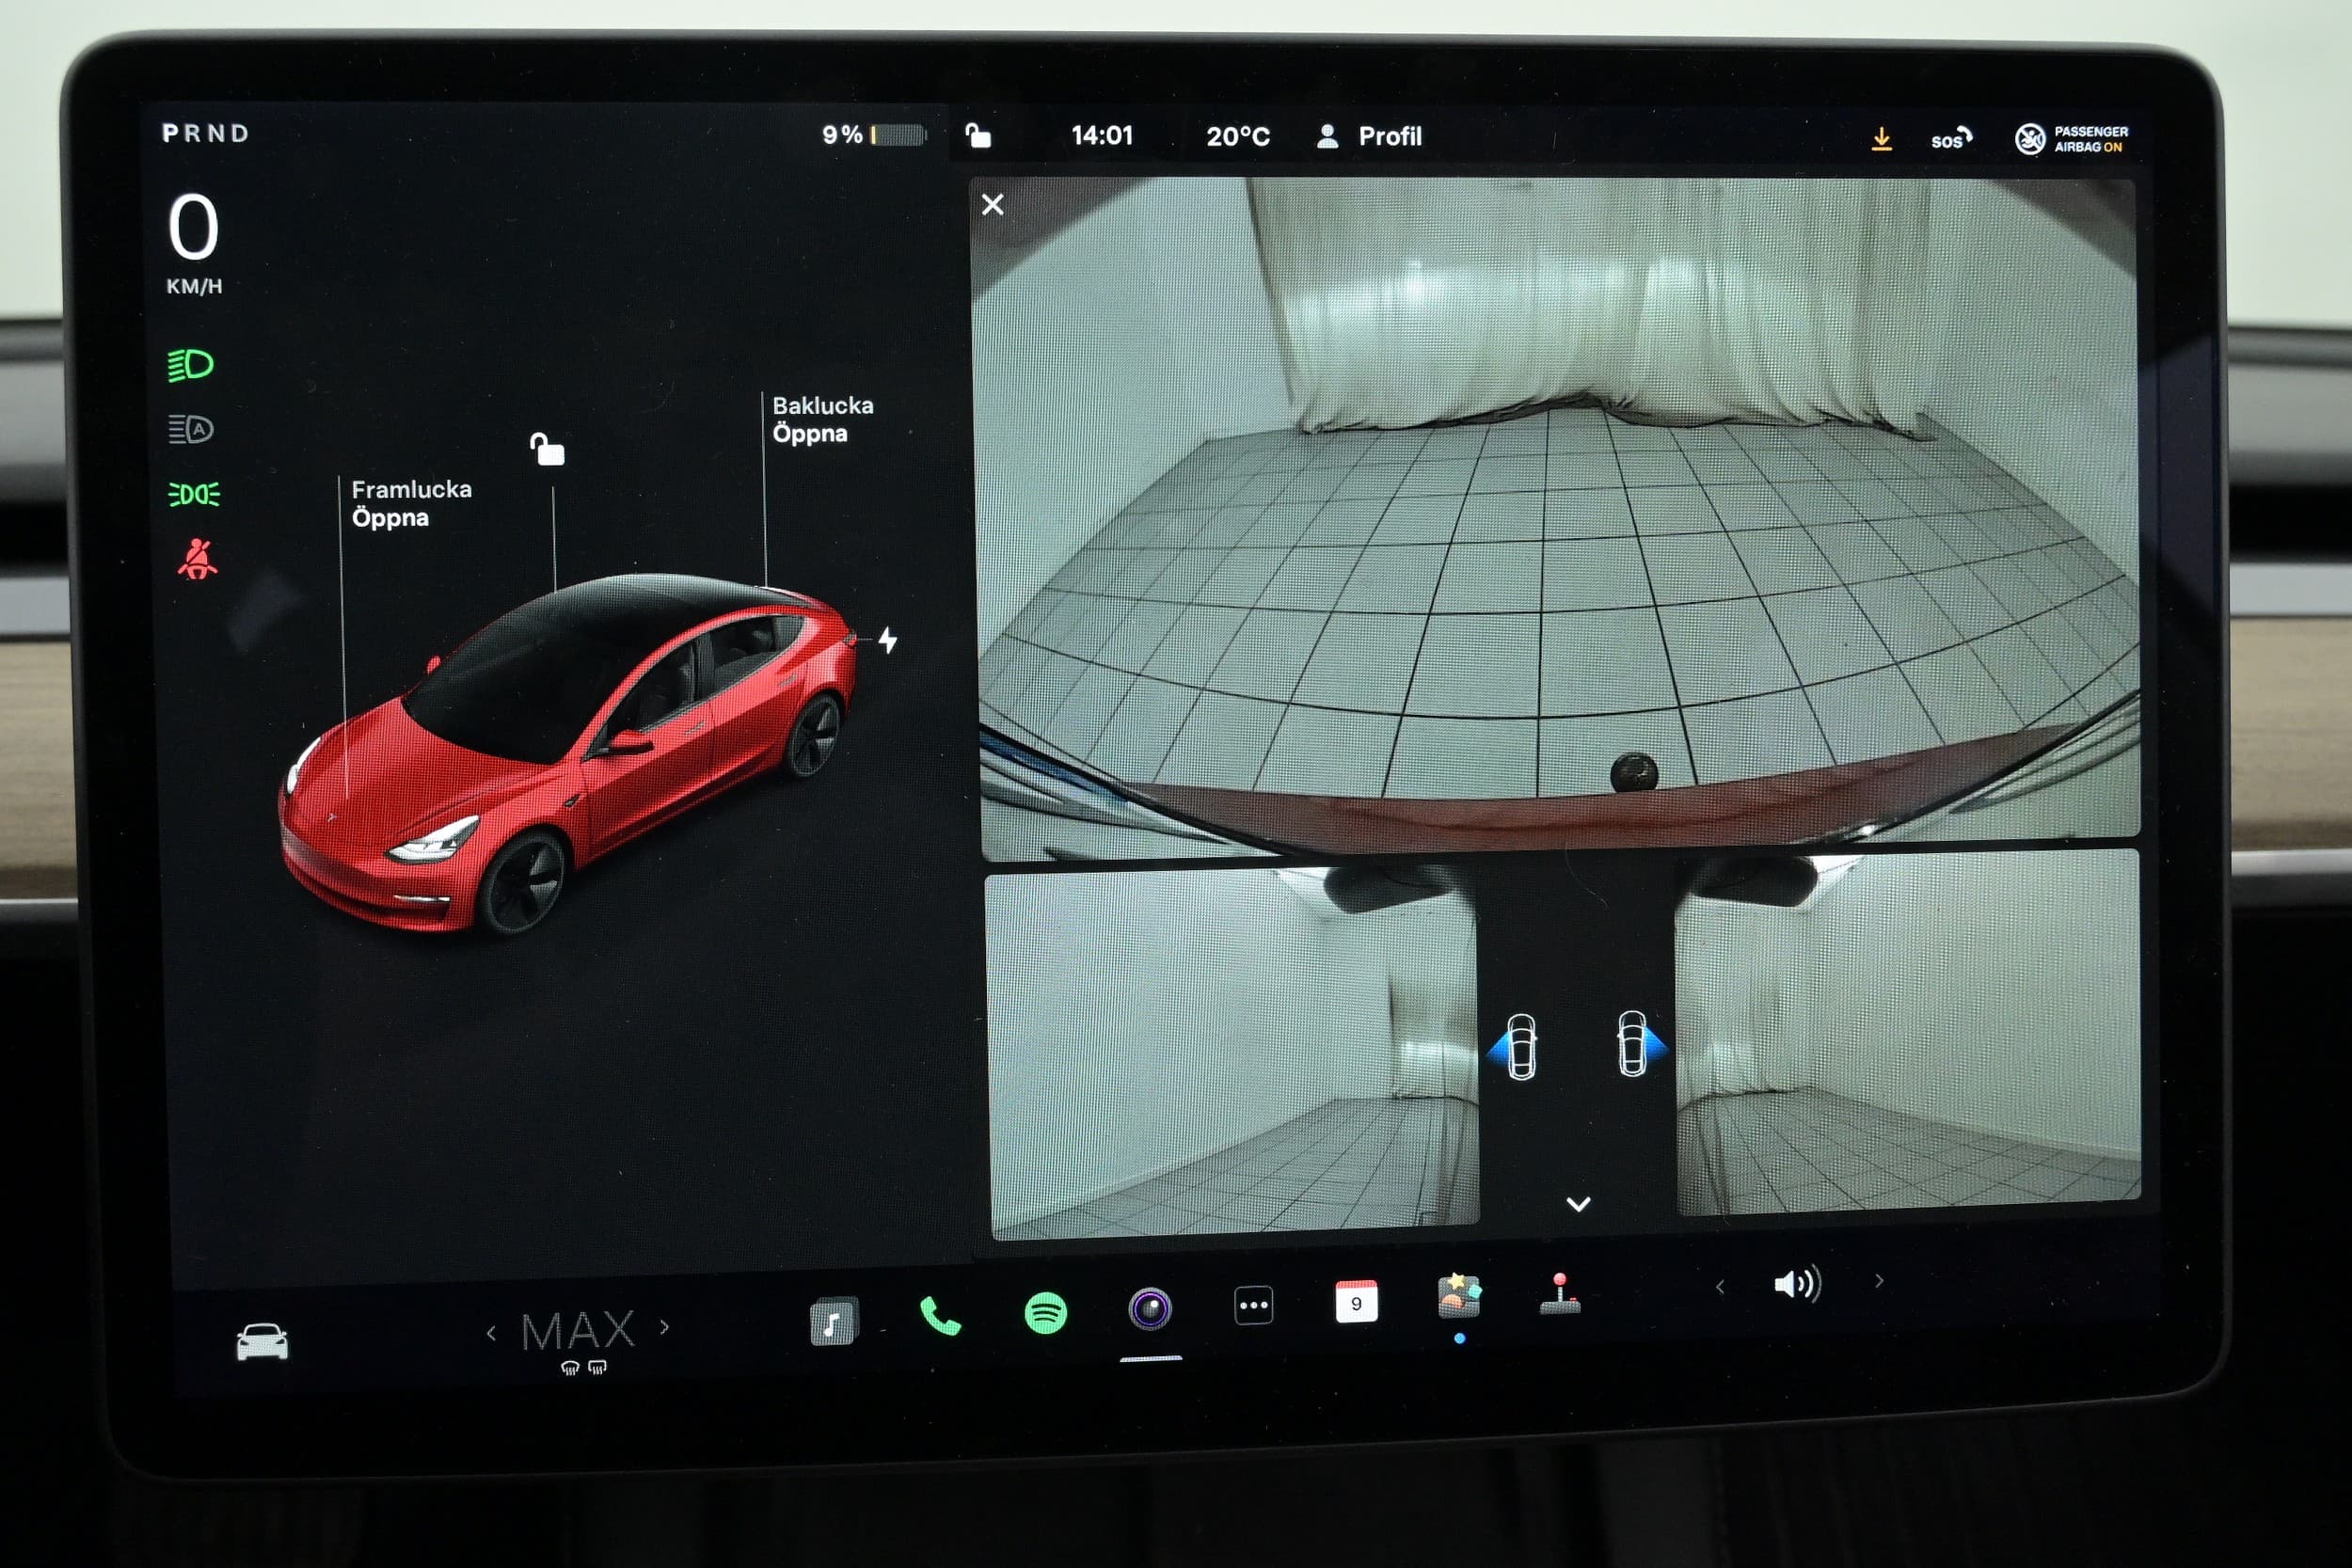
Task: Tap the rear camera main feed
Action: click(1558, 518)
